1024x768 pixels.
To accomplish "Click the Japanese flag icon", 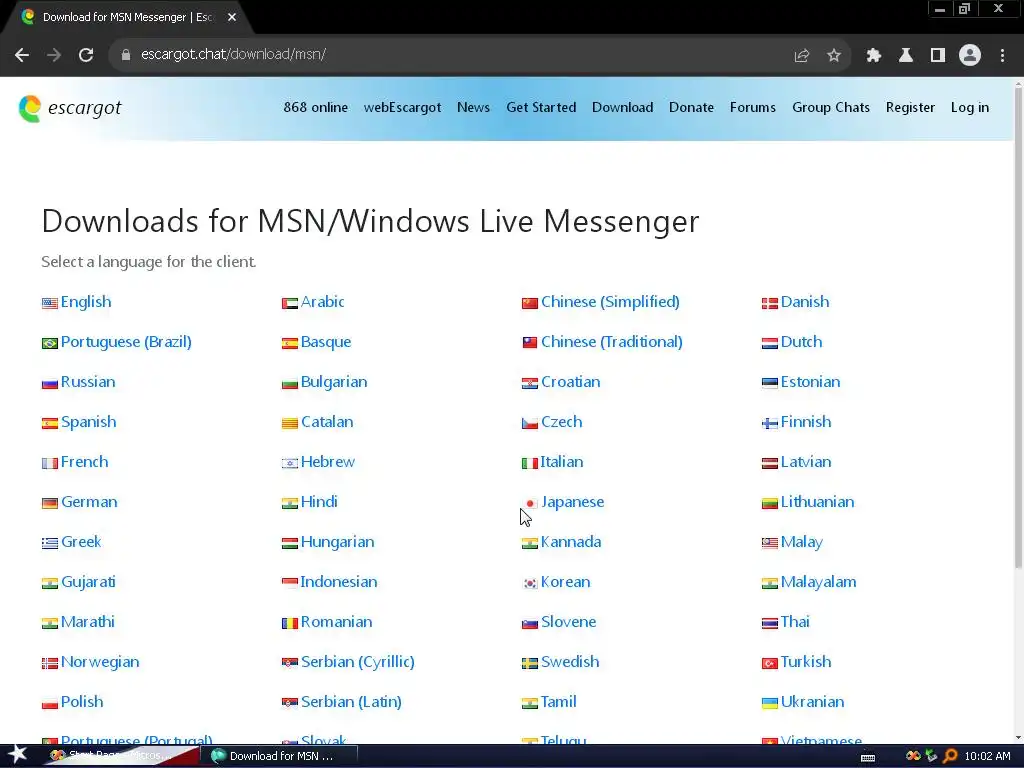I will click(x=530, y=503).
